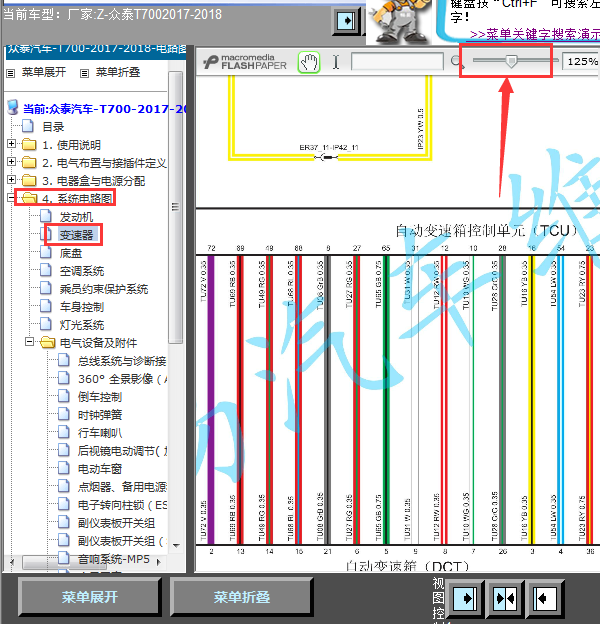This screenshot has height=624, width=600.
Task: Open the 发动机 circuit diagram
Action: [x=76, y=217]
